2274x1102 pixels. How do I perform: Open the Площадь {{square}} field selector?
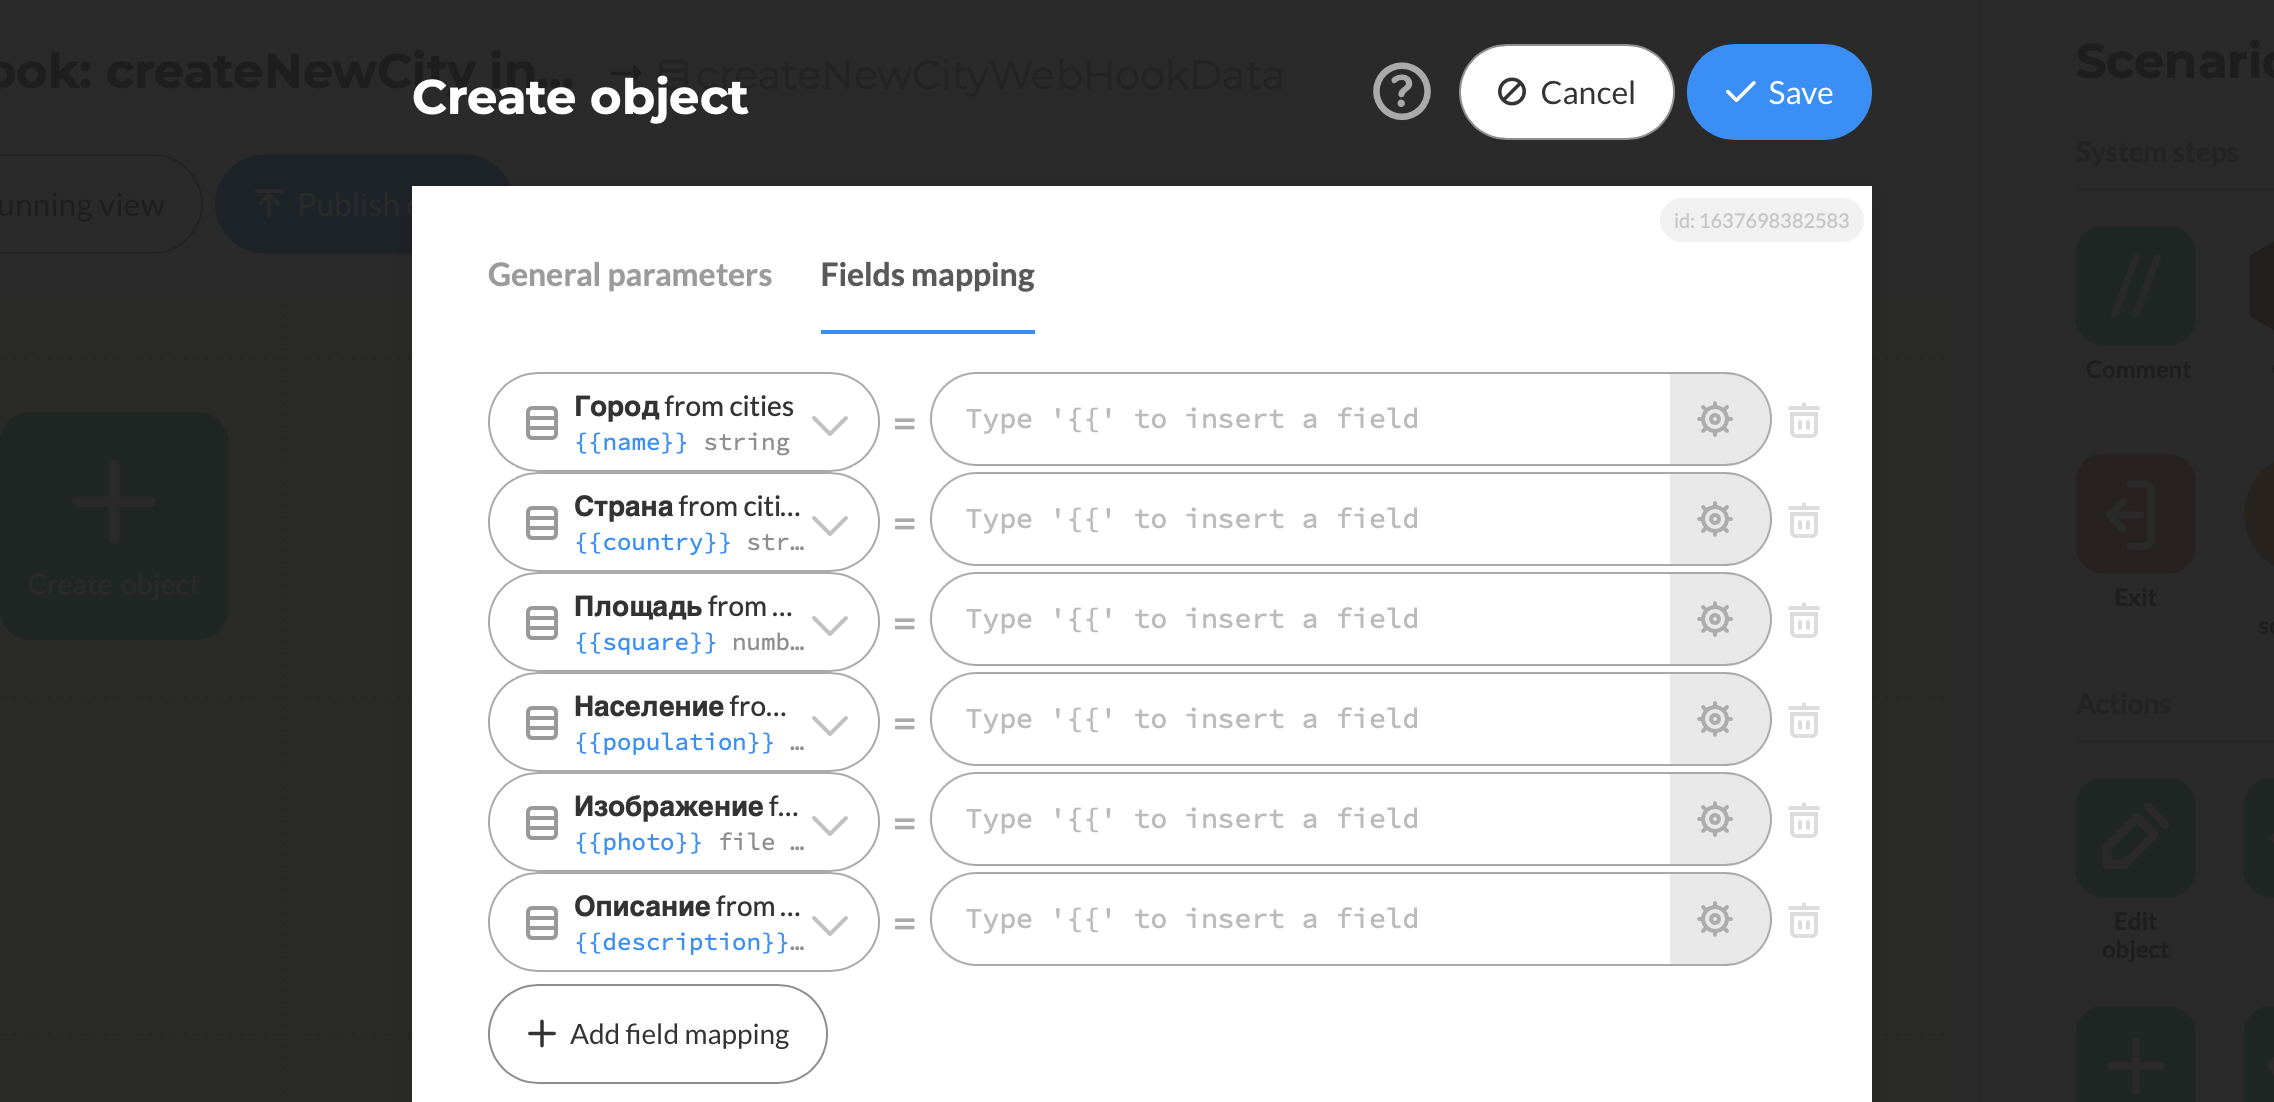pyautogui.click(x=683, y=622)
